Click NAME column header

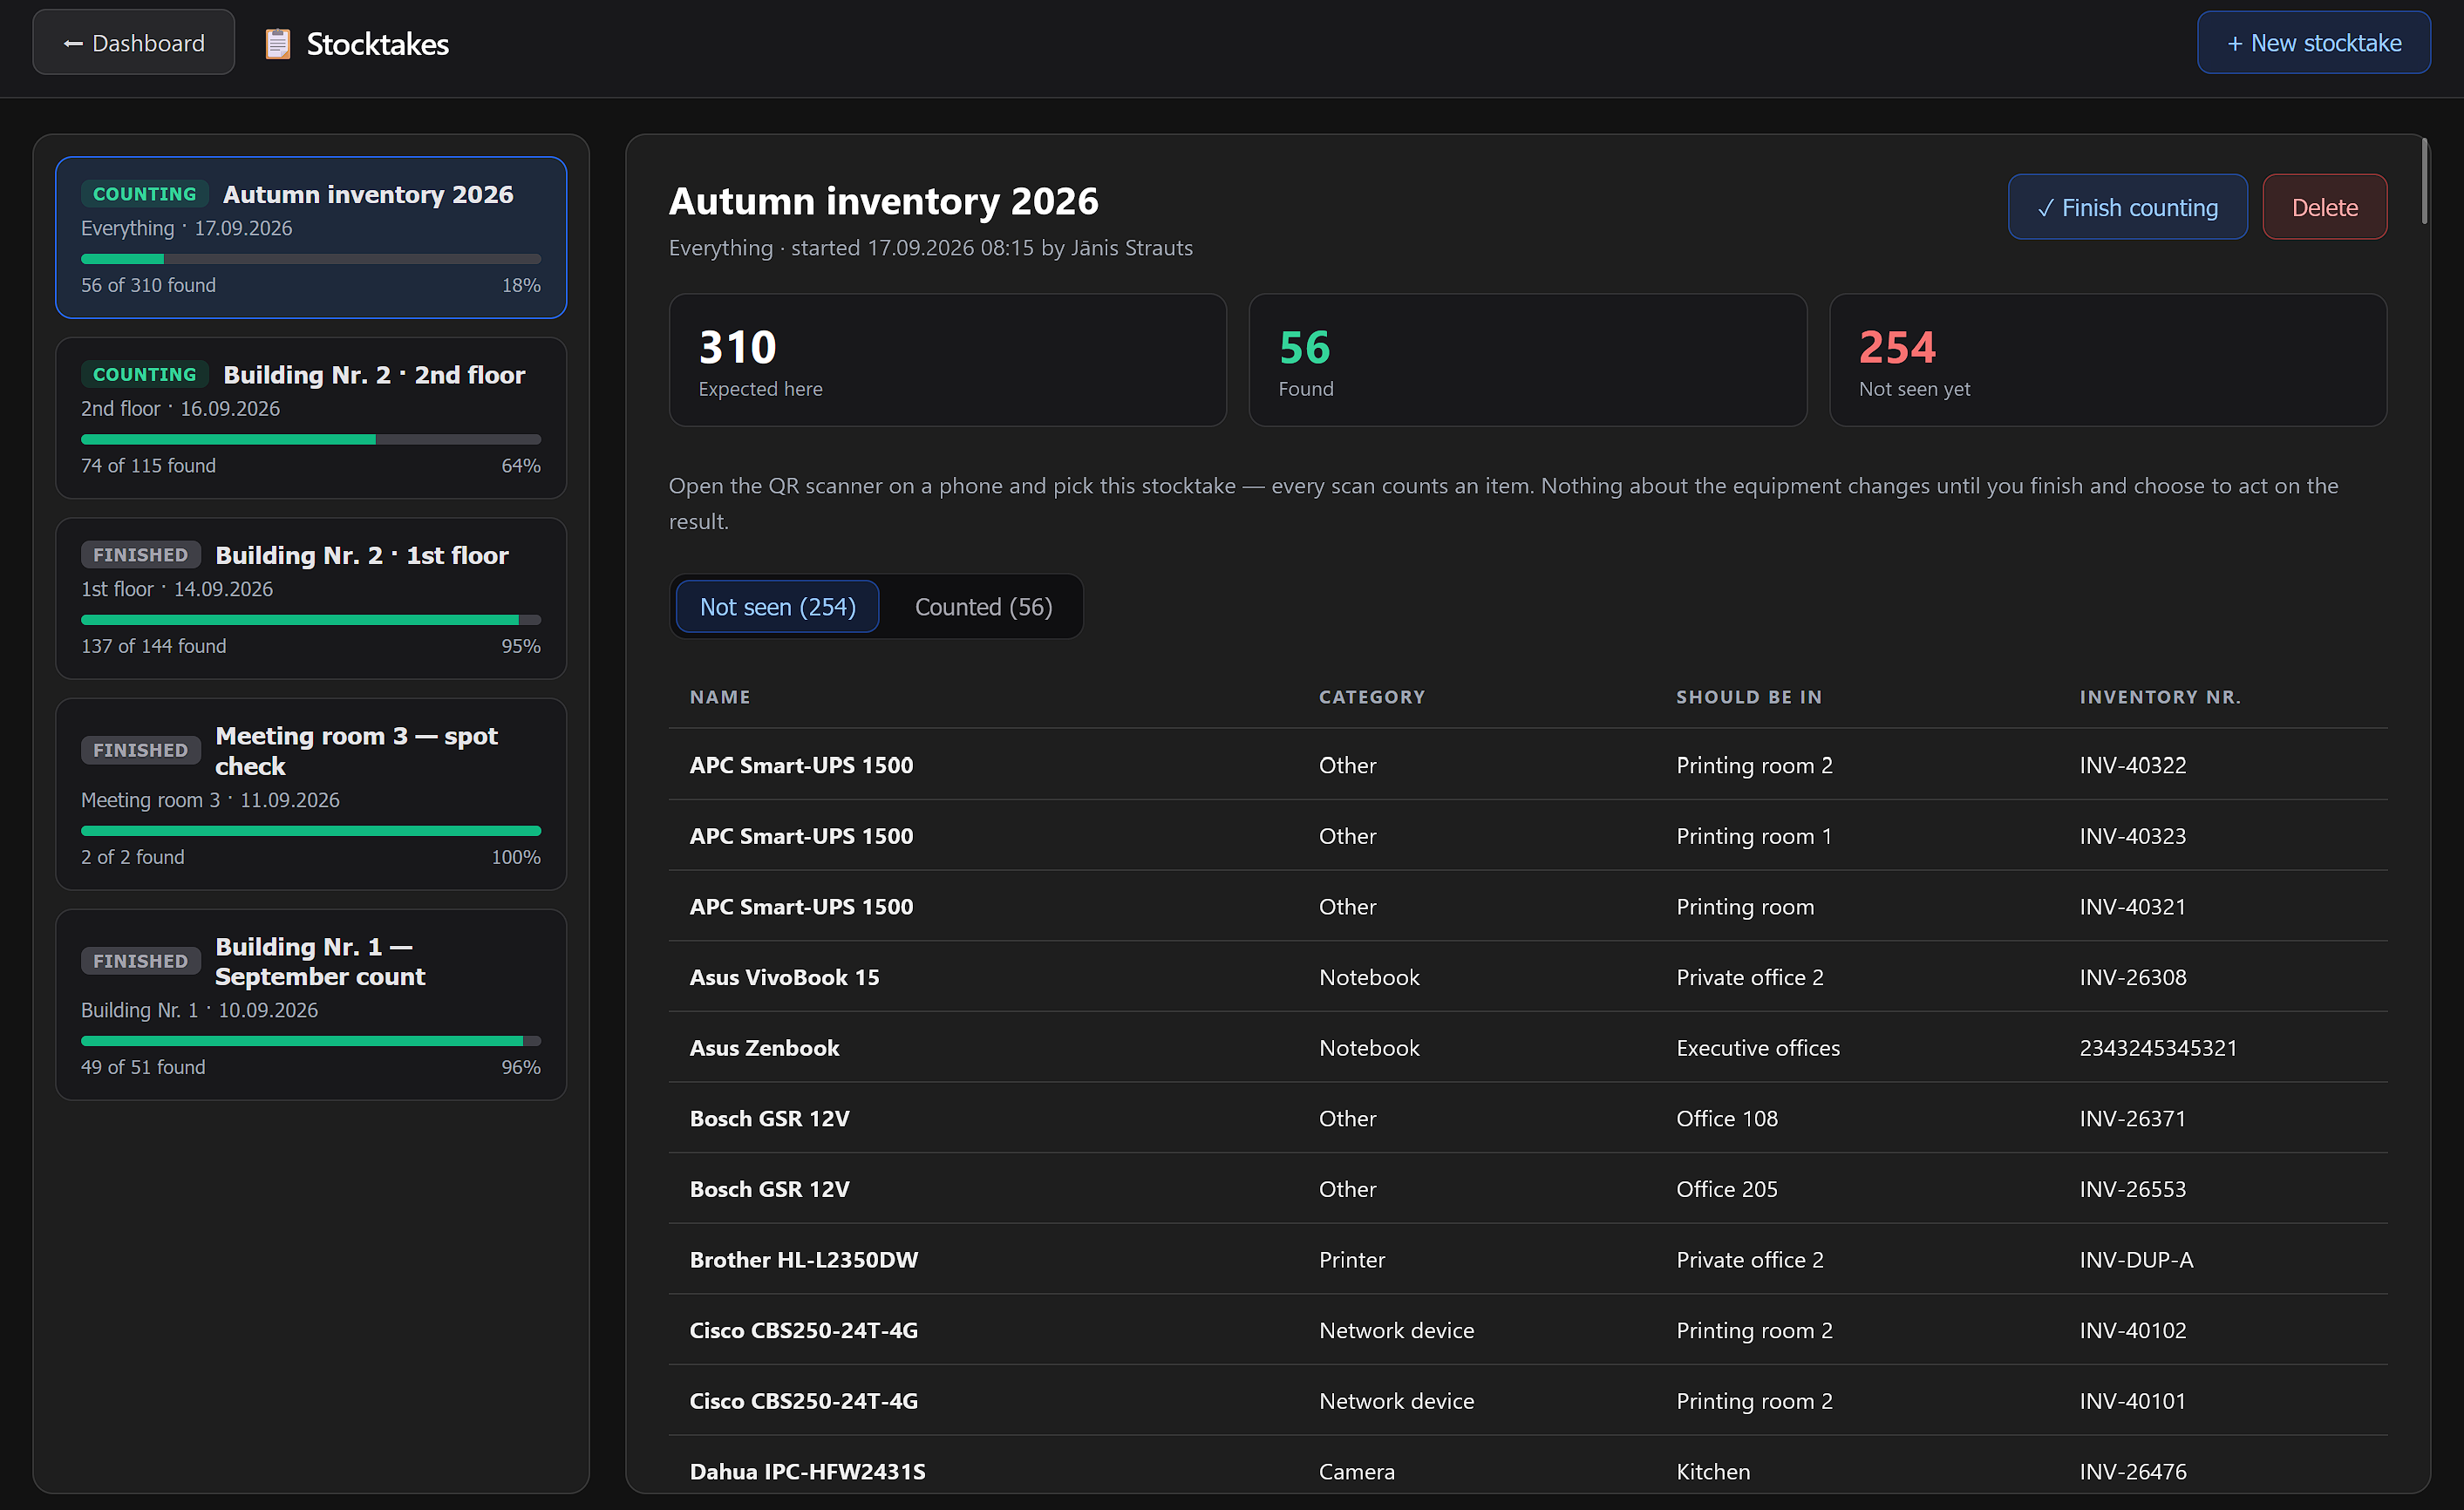point(719,697)
